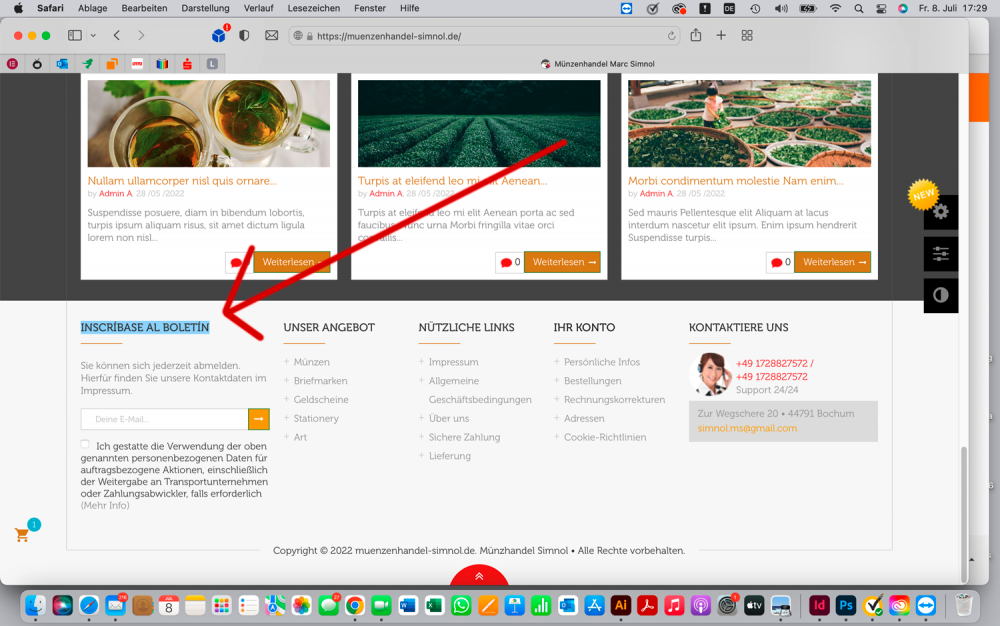Open the Geldscheine footer link
This screenshot has height=626, width=1000.
point(321,399)
